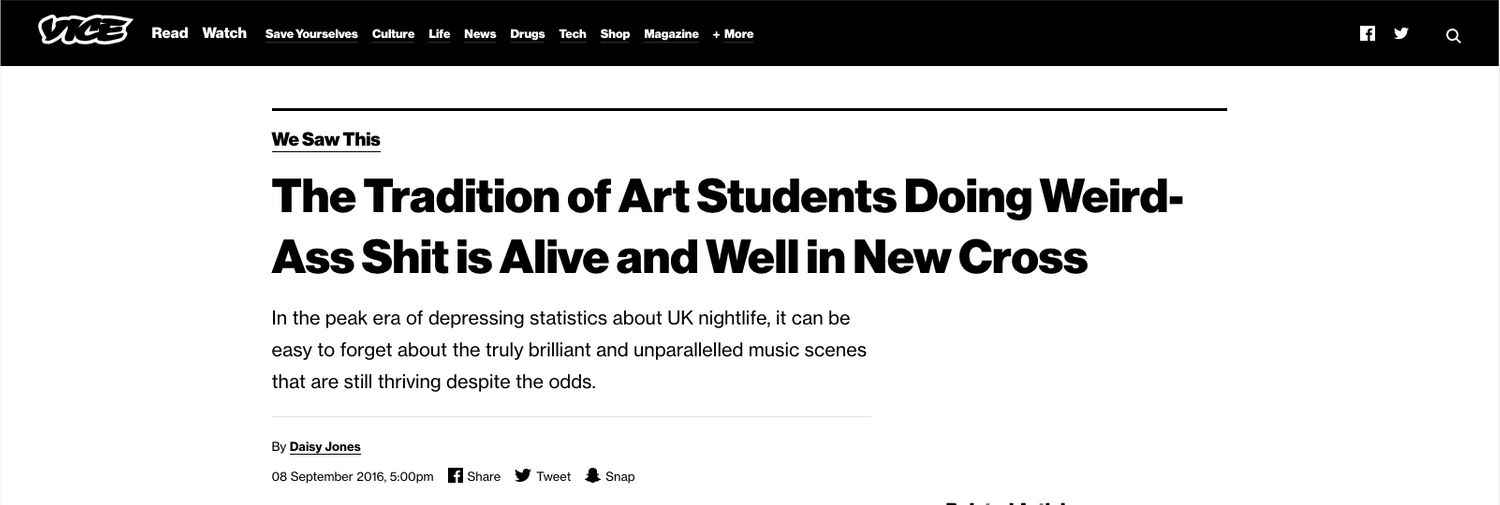Share the article via Snap ghost icon
This screenshot has width=1500, height=505.
point(592,475)
